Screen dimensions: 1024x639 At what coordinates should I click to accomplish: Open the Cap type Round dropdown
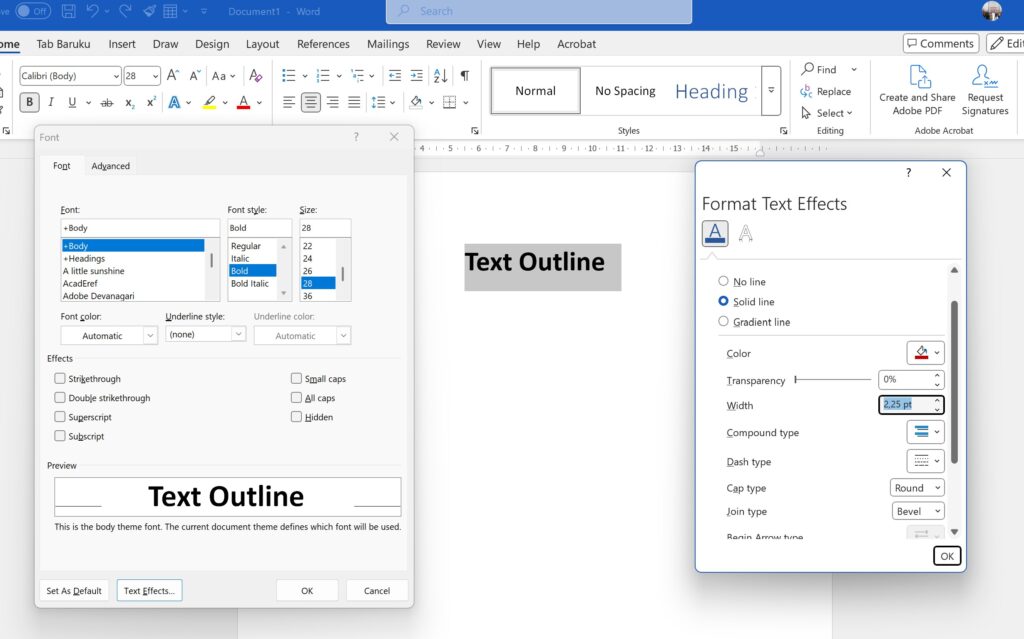coord(917,487)
